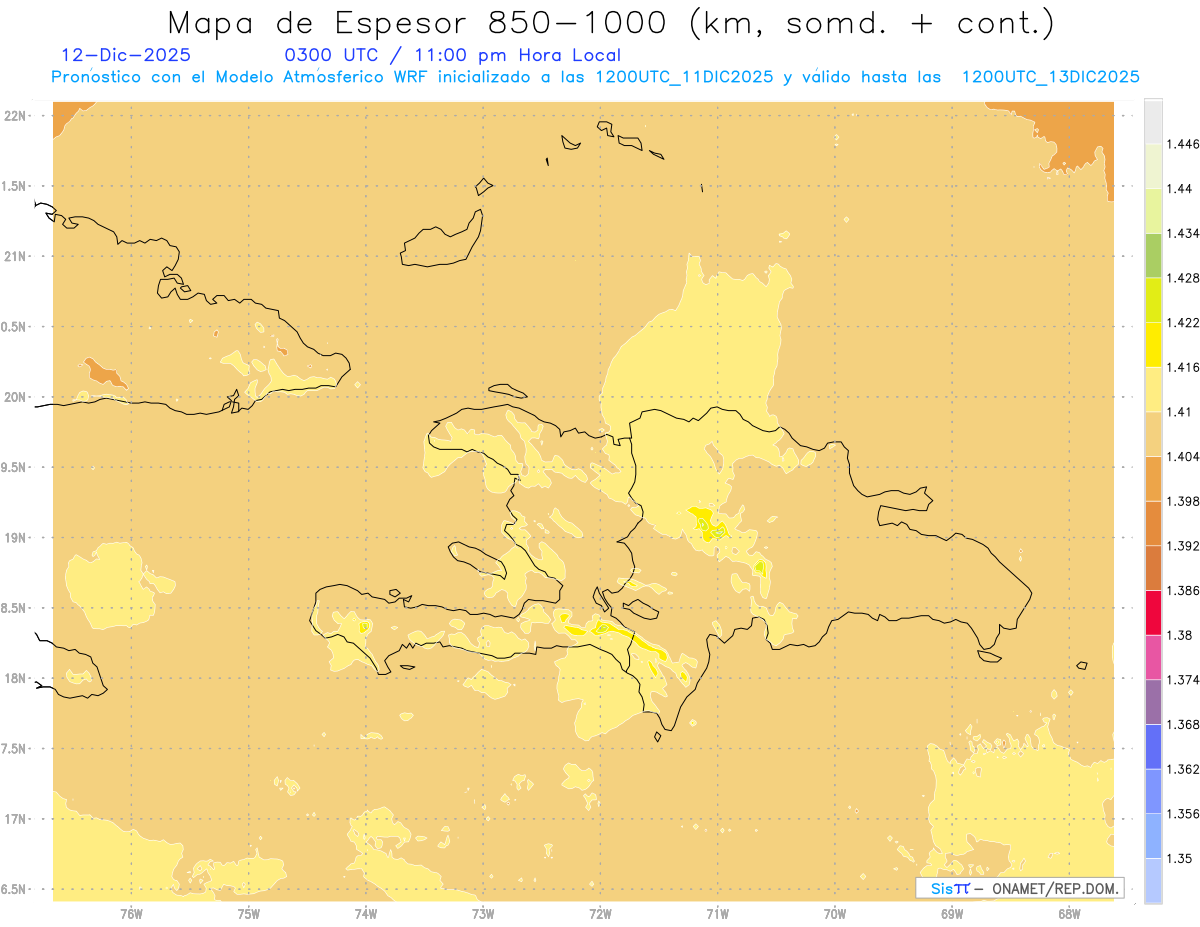Viewport: 1200px width, 927px height.
Task: Click the color bar value '1.35'
Action: 1179,858
